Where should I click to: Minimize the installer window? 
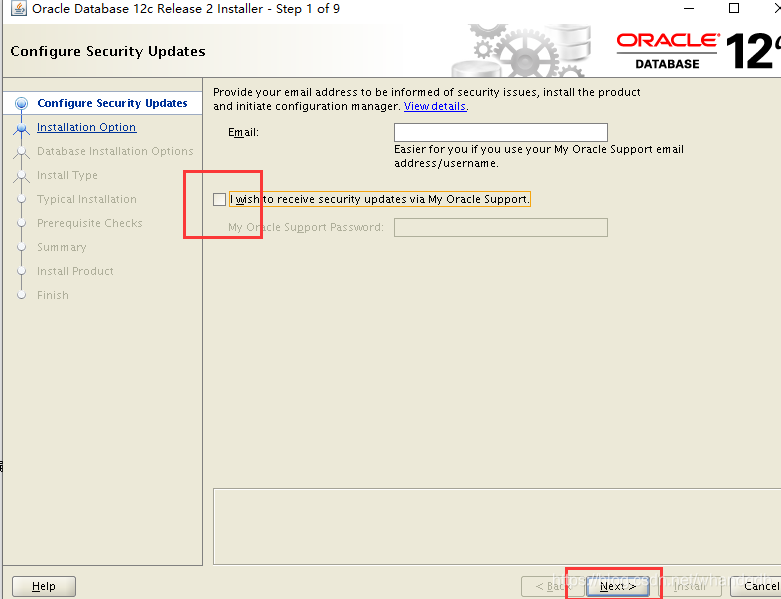[689, 8]
